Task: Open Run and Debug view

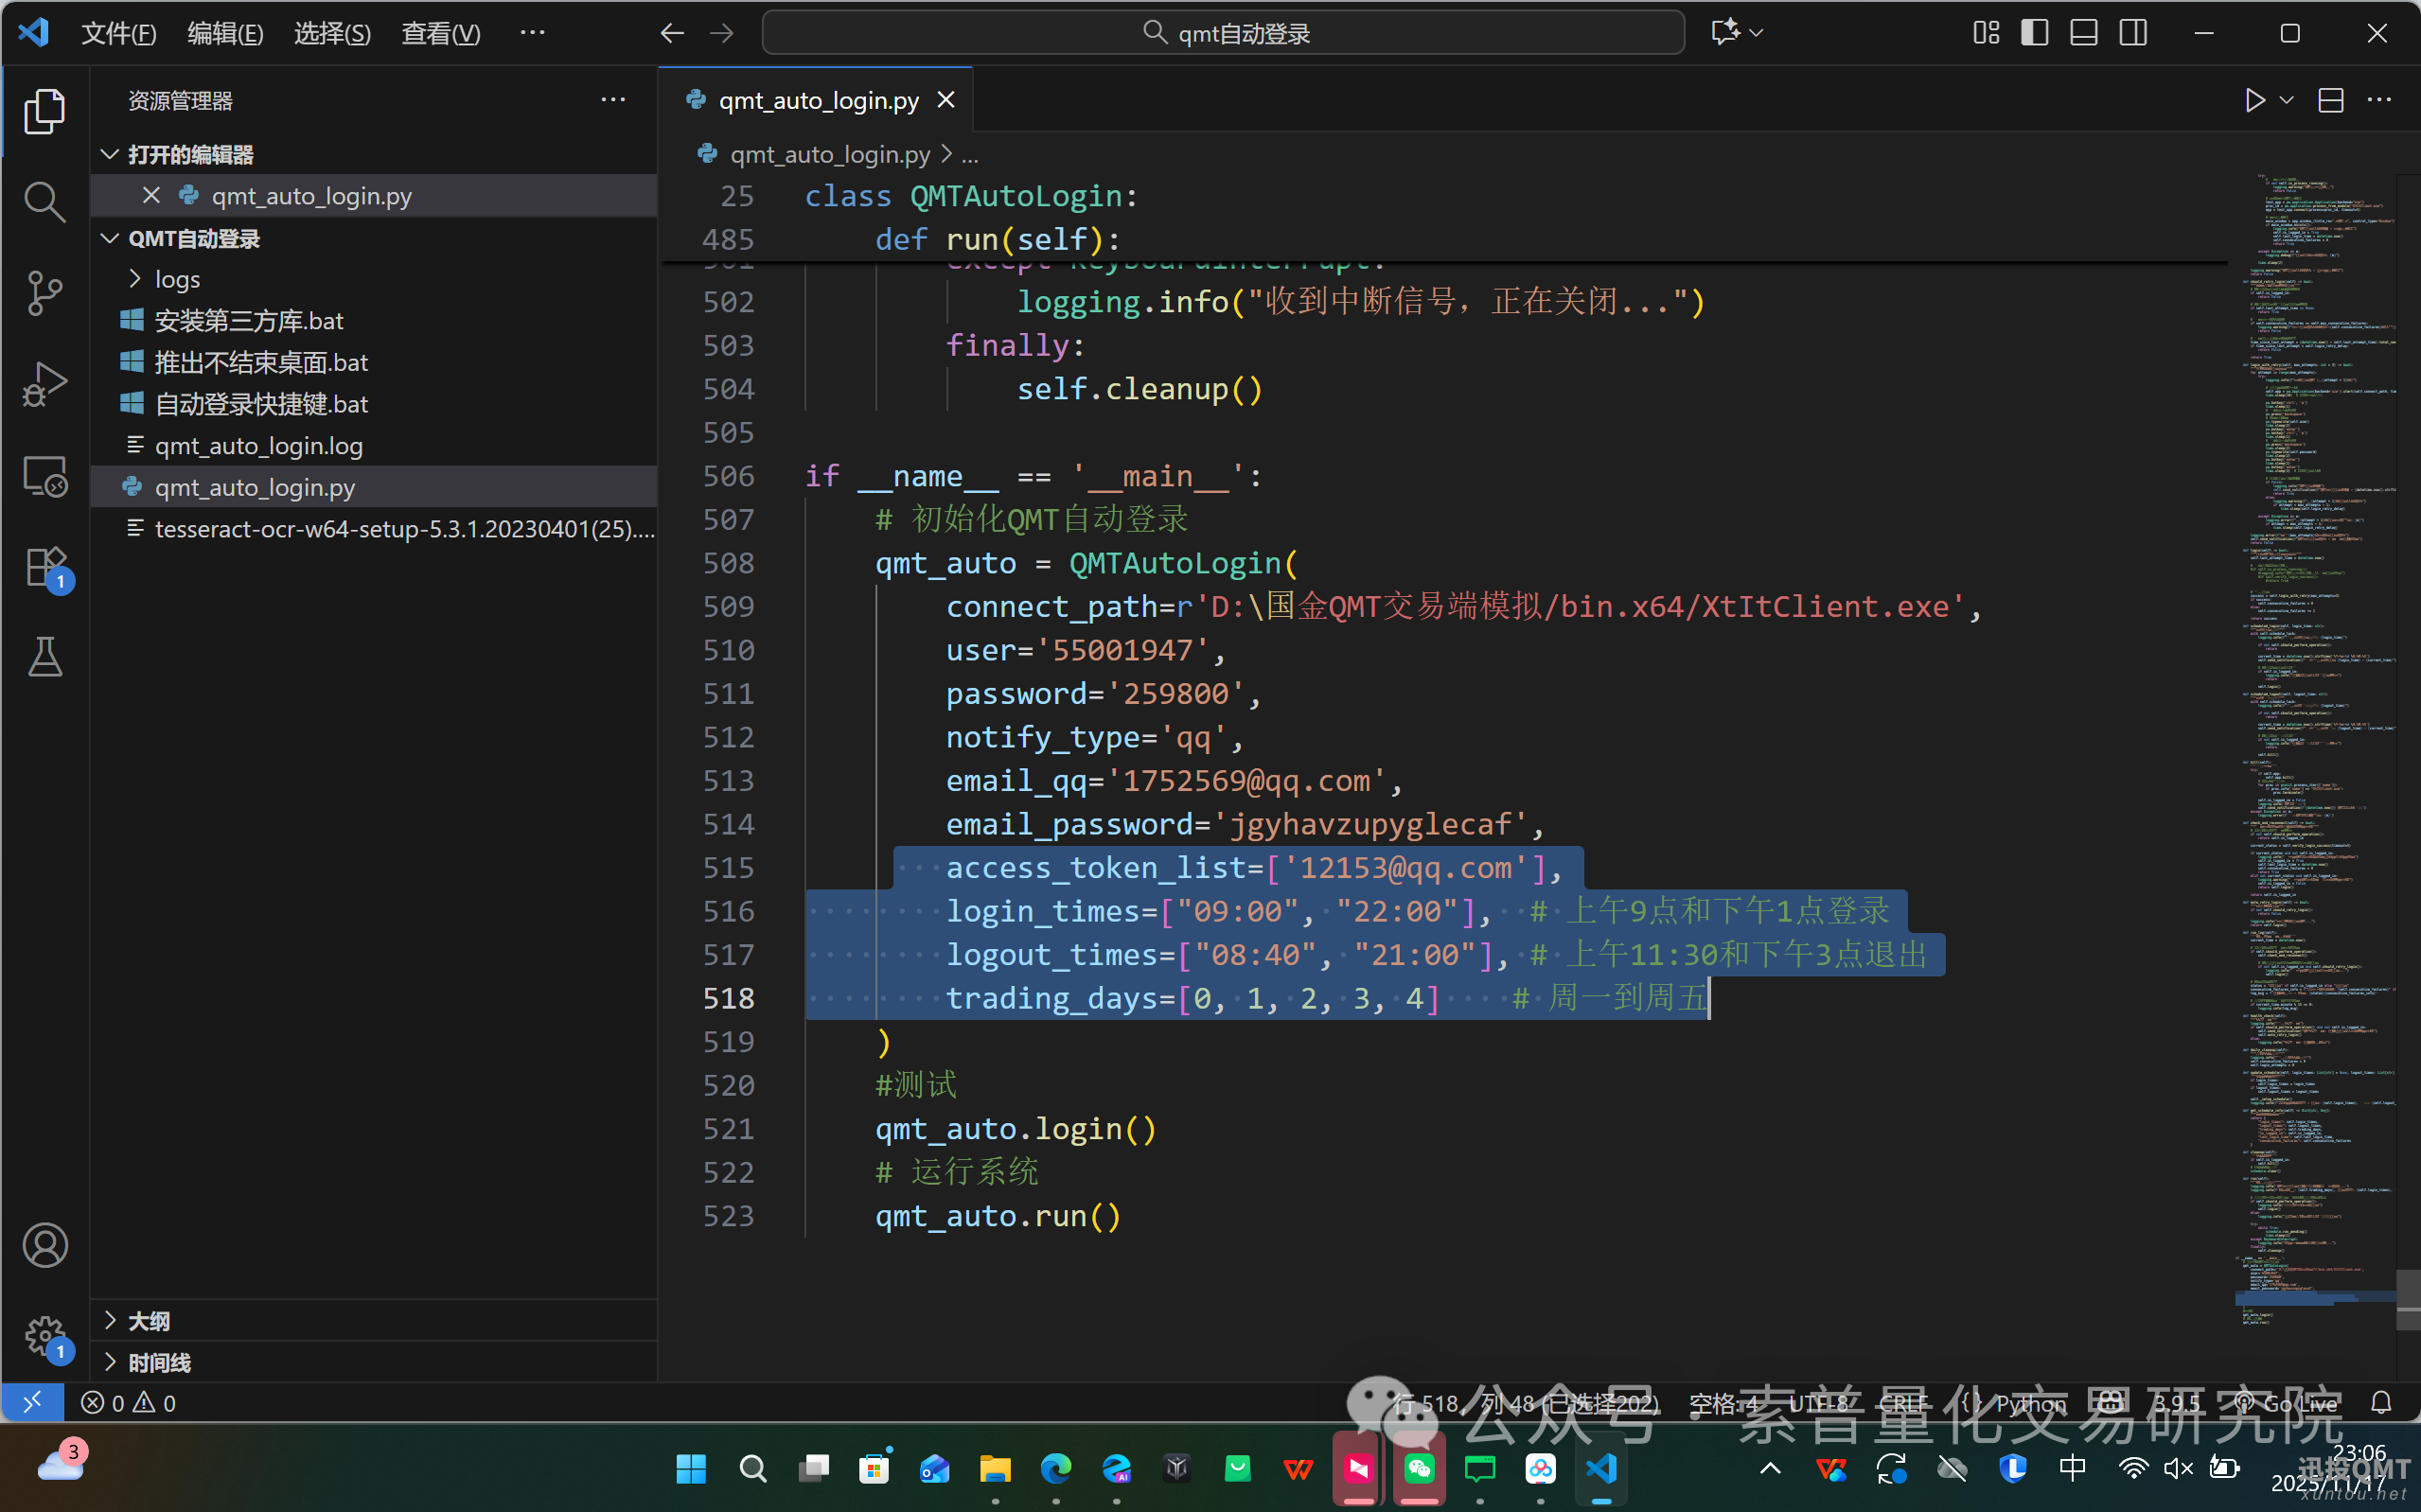Action: pos(44,384)
